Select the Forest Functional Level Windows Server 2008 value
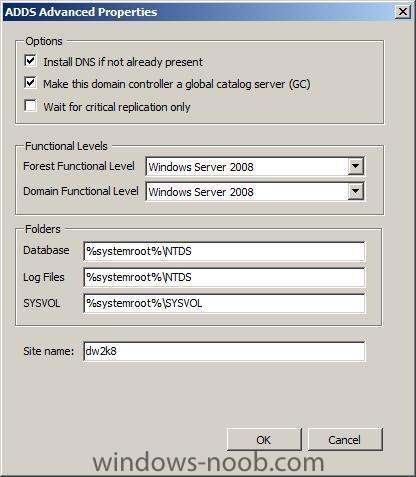 point(247,166)
